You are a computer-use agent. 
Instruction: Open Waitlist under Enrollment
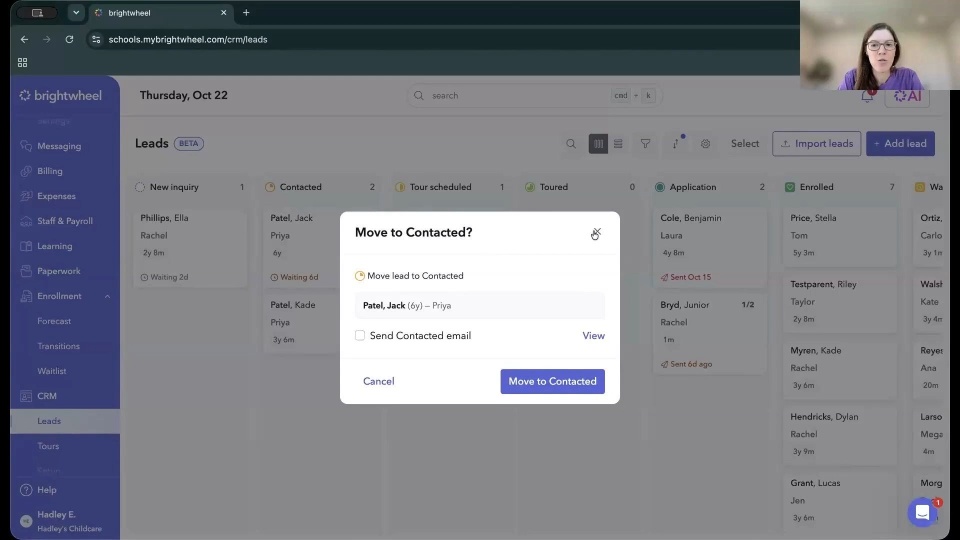pyautogui.click(x=51, y=371)
